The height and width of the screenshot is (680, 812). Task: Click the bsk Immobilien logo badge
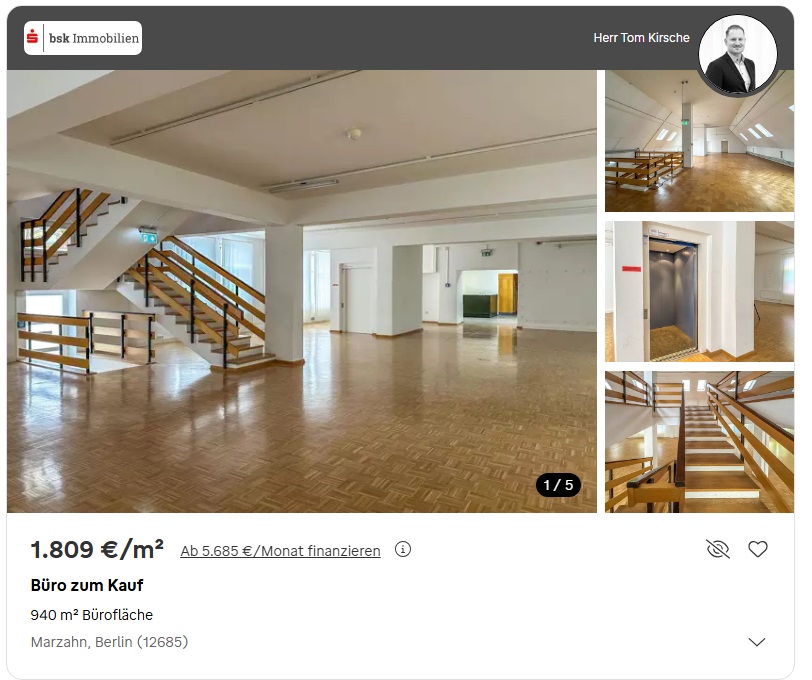83,38
